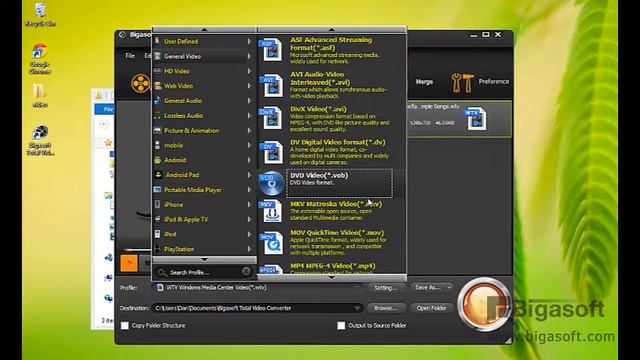Open the File menu in Bigasoft
This screenshot has height=360, width=640.
click(130, 56)
